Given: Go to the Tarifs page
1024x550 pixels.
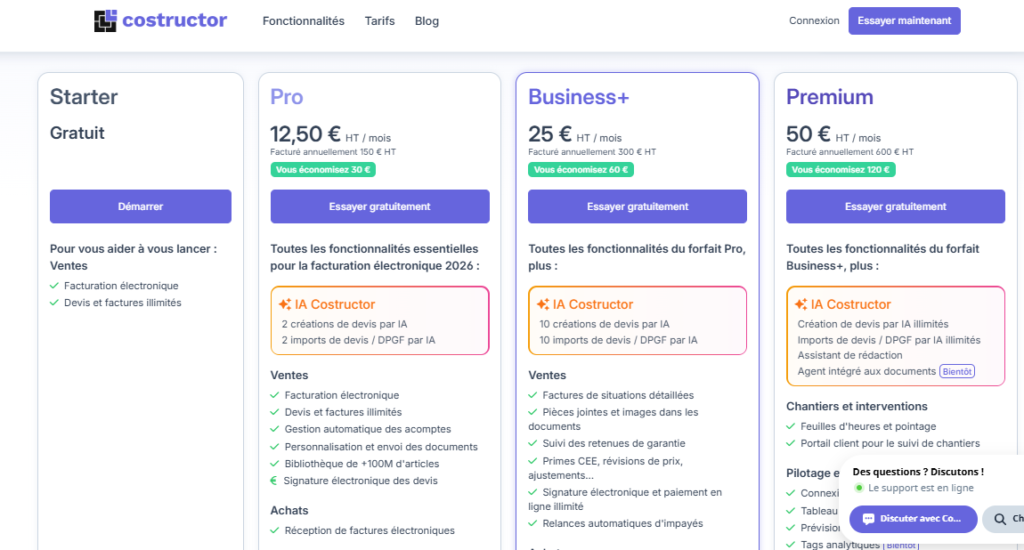Looking at the screenshot, I should [x=380, y=21].
